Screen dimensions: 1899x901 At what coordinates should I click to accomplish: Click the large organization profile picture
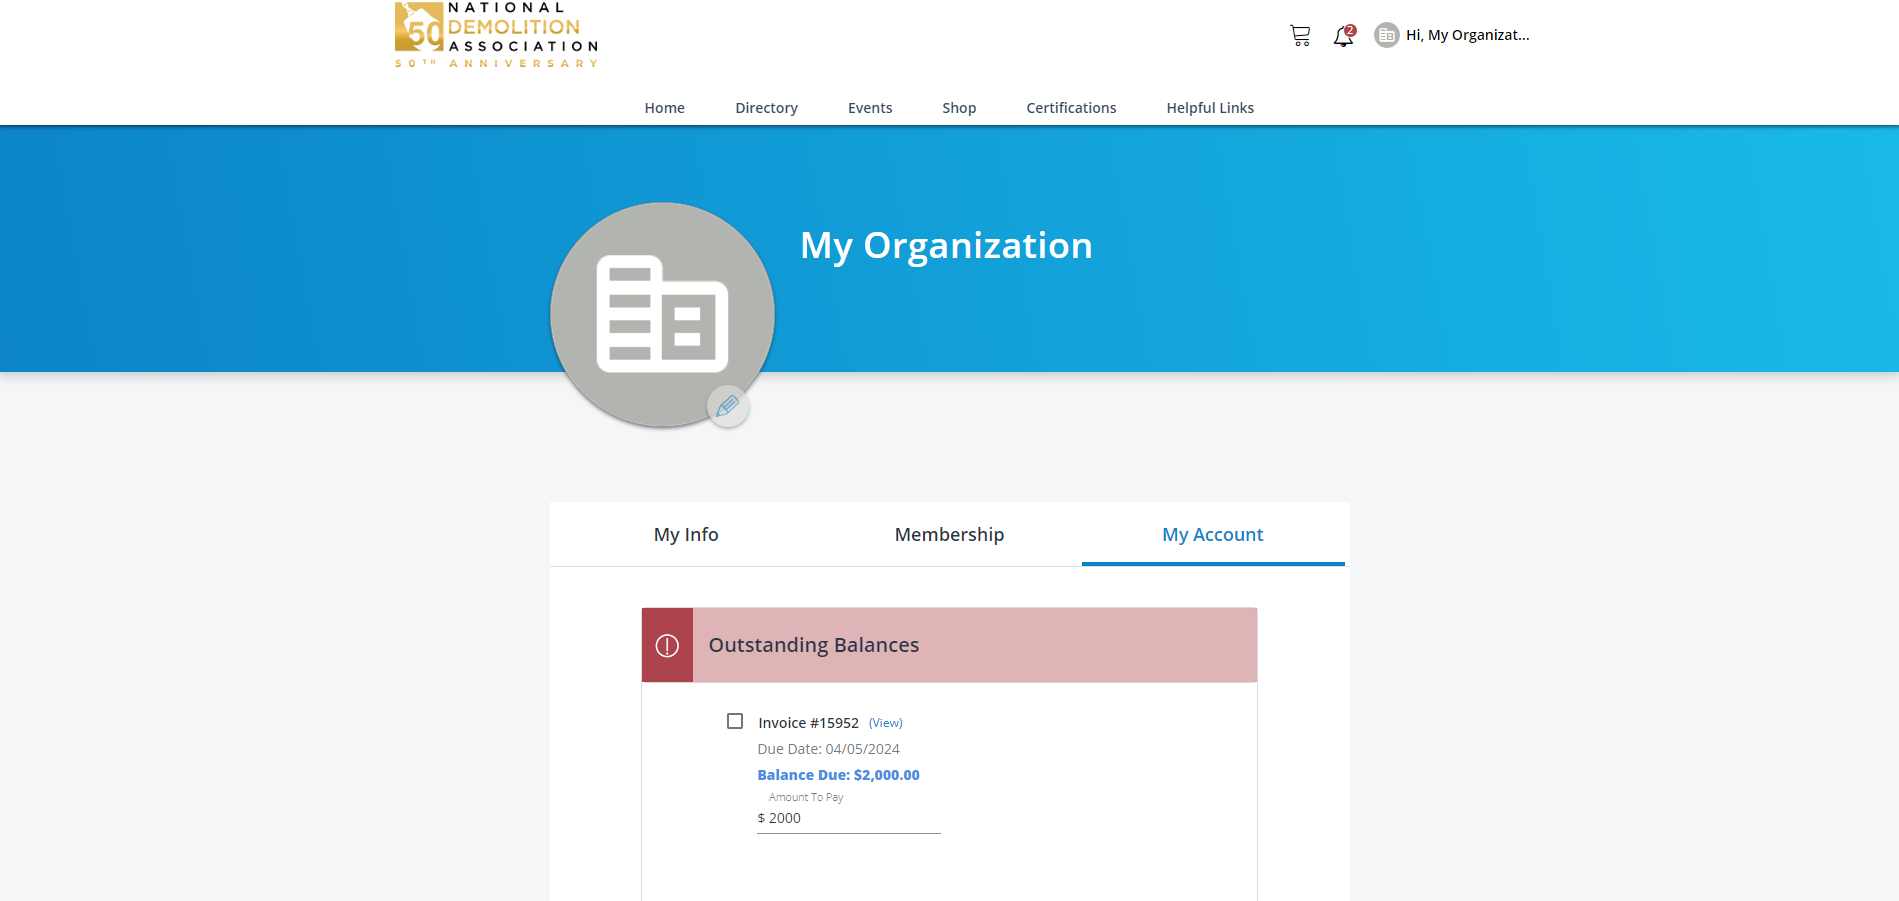[661, 313]
